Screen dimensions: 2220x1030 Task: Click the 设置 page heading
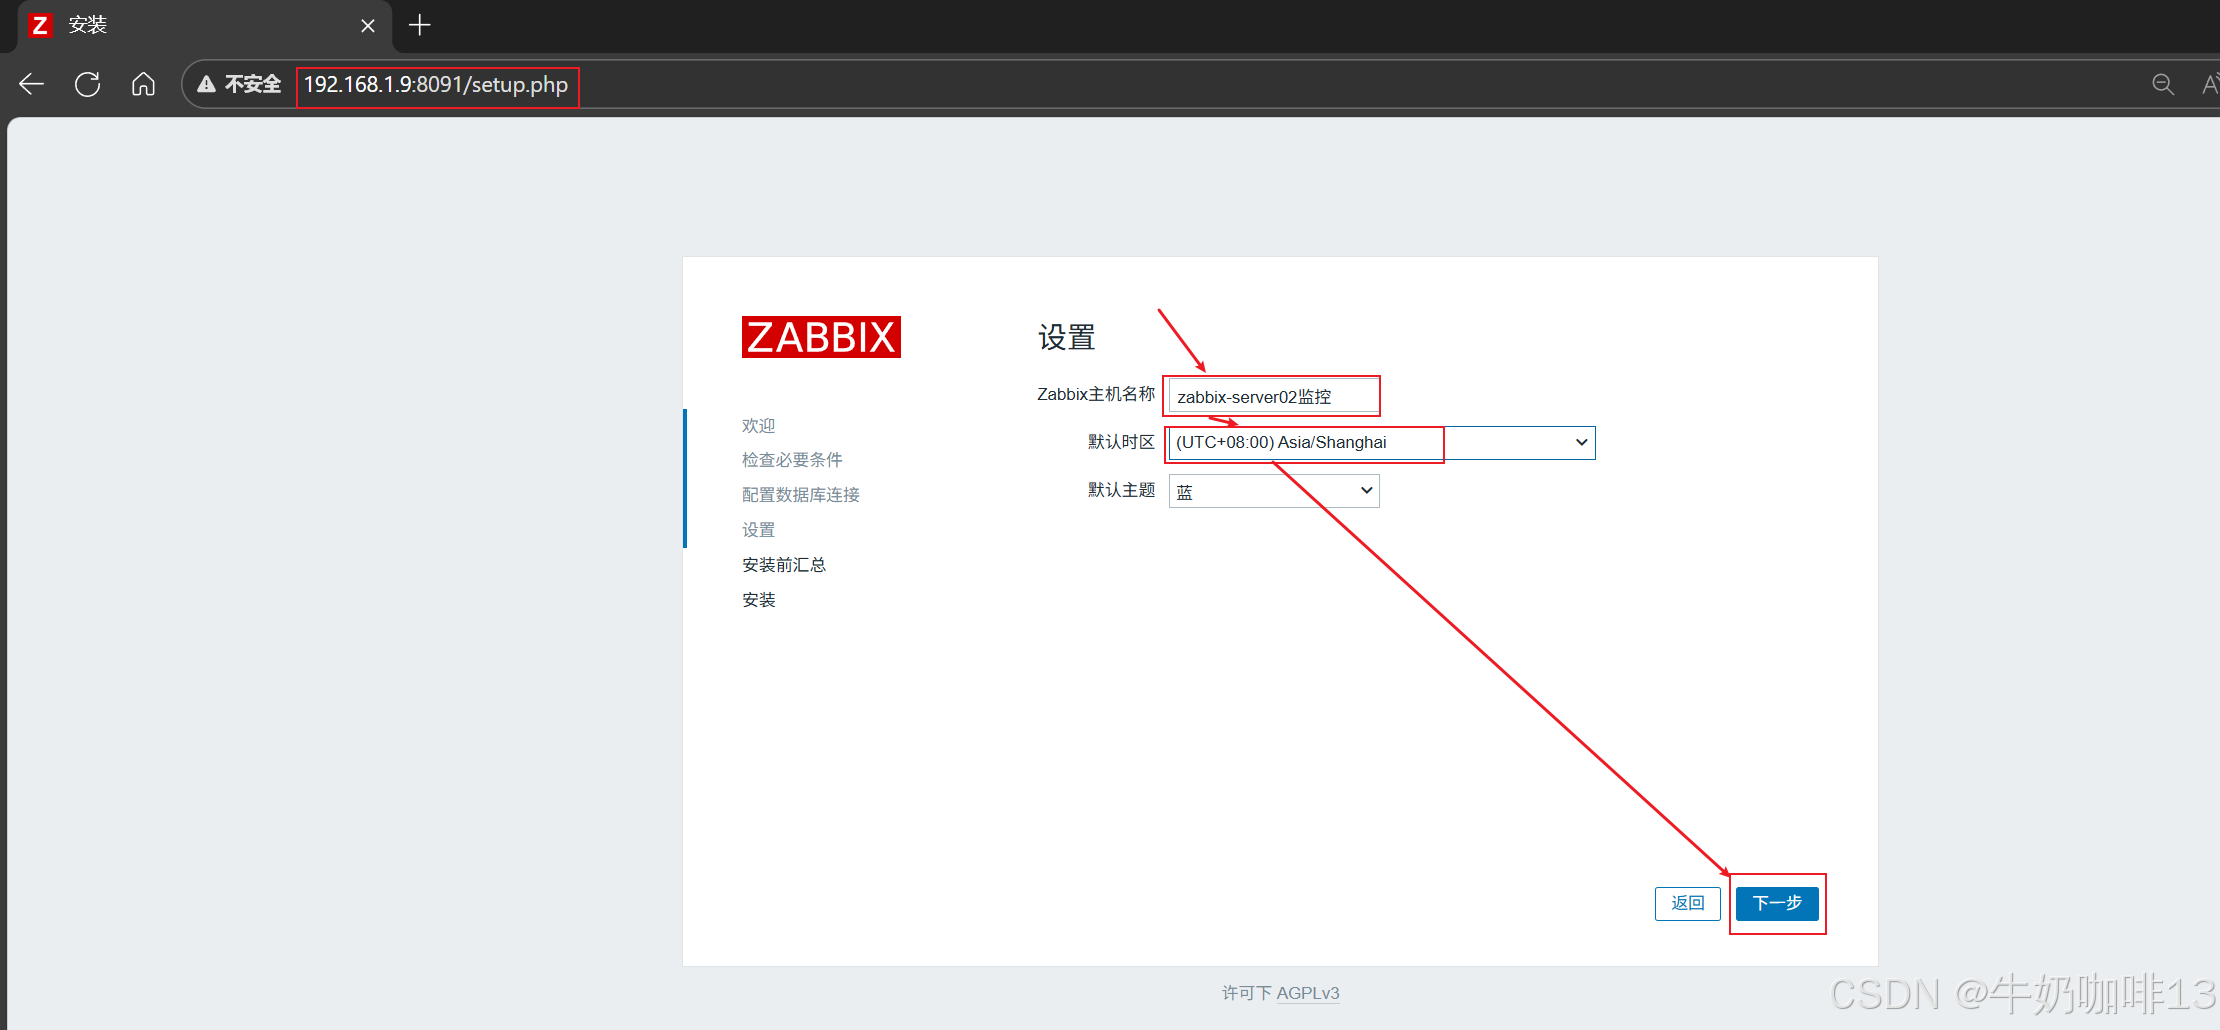(x=1067, y=338)
